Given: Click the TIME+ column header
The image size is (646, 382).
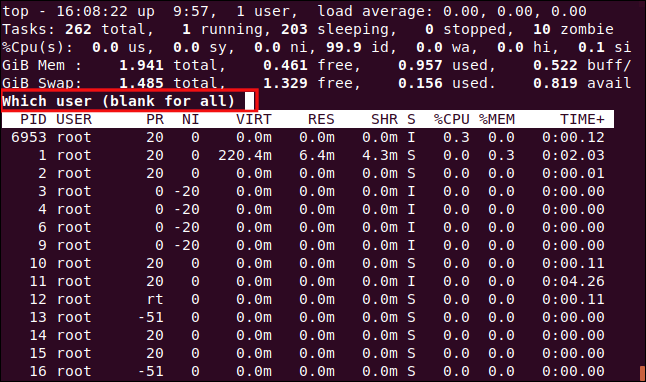Looking at the screenshot, I should point(582,119).
